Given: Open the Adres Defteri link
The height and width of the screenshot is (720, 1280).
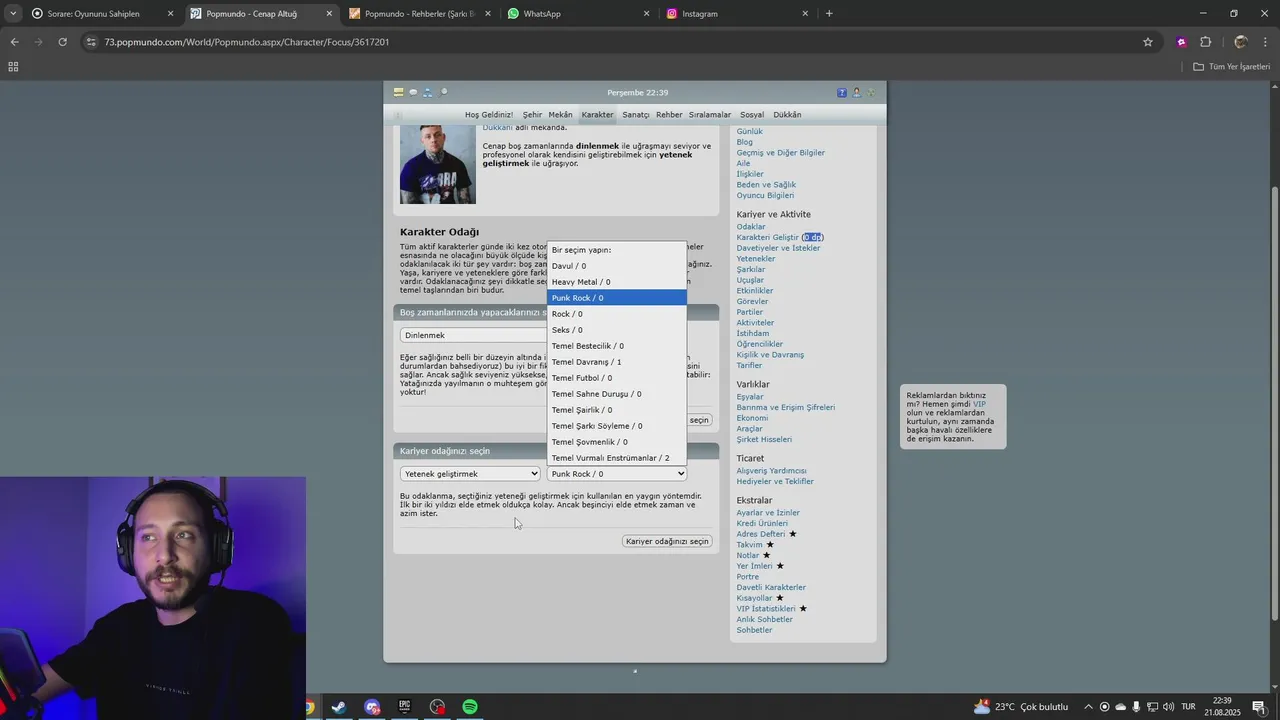Looking at the screenshot, I should tap(761, 534).
